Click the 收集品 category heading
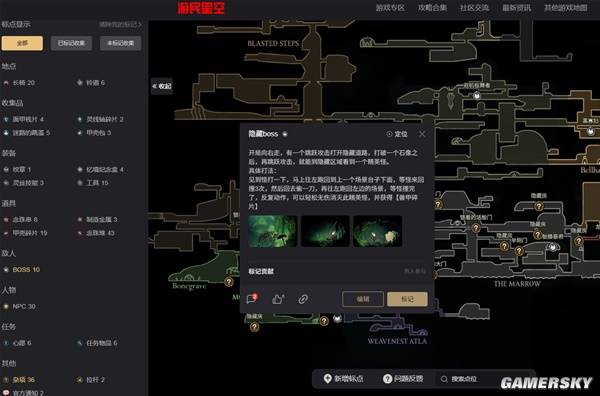600x396 pixels. point(12,103)
